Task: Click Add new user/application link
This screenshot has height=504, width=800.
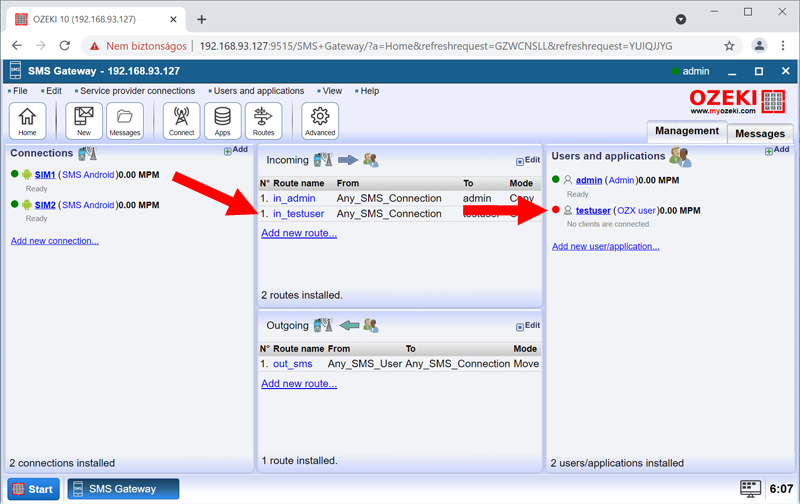Action: coord(606,246)
